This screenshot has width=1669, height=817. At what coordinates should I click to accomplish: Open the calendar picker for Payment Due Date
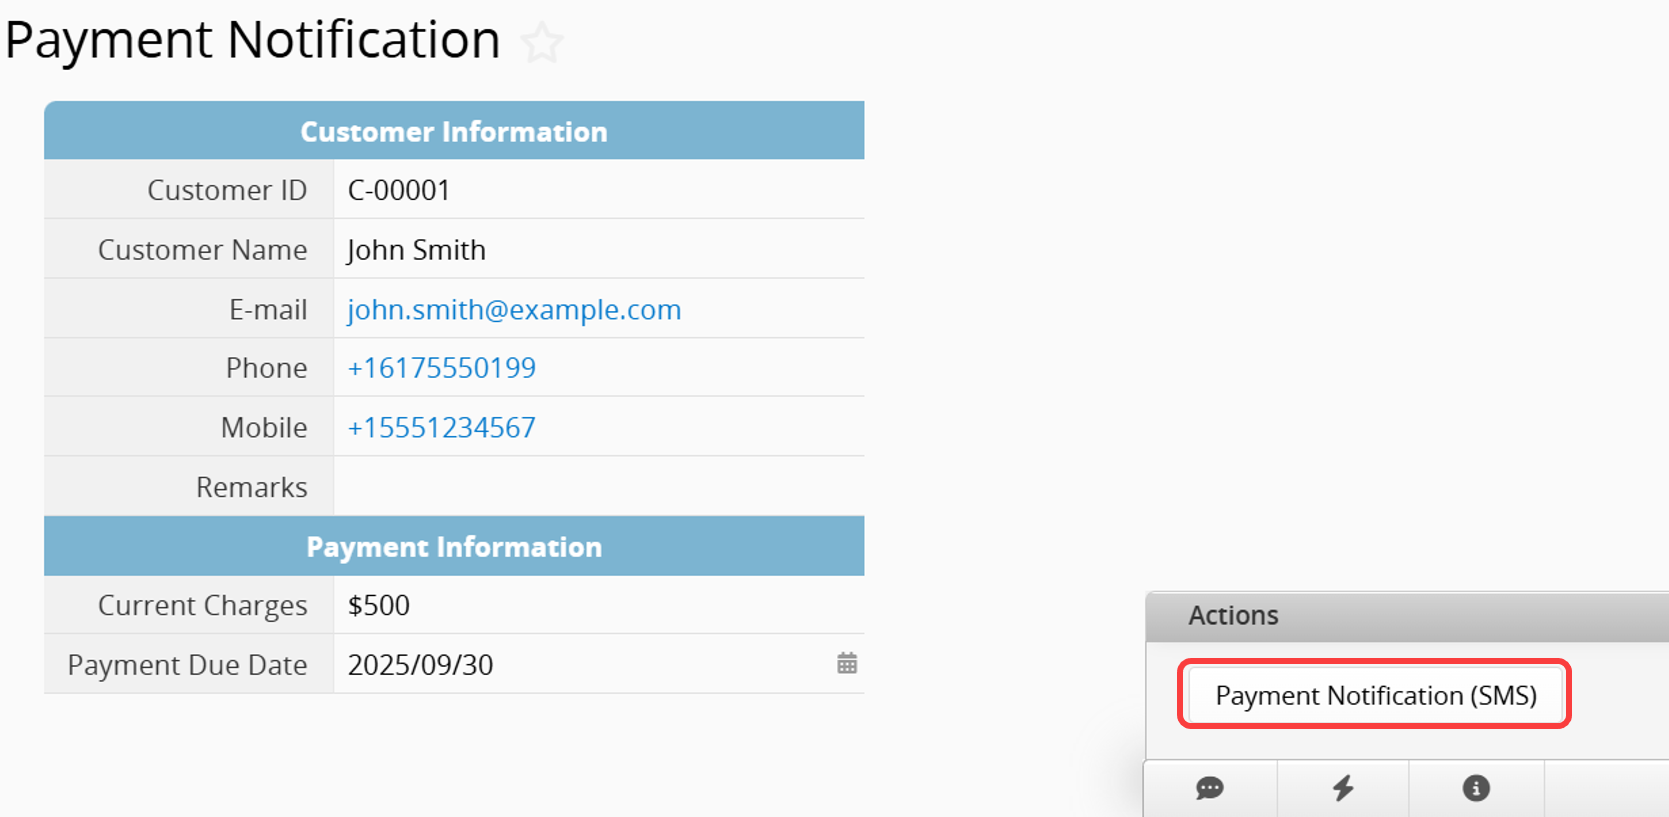[x=847, y=663]
